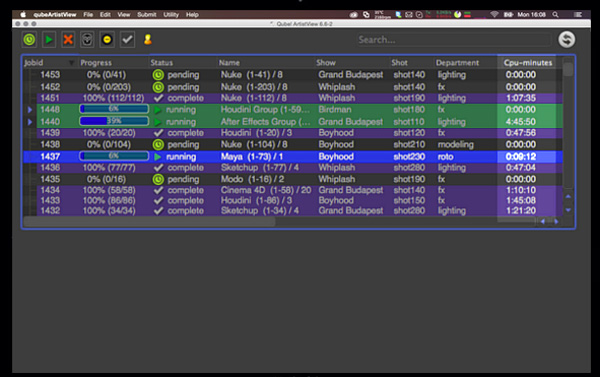This screenshot has width=600, height=377.
Task: Click the 6% progress bar of job 1437
Action: click(114, 156)
